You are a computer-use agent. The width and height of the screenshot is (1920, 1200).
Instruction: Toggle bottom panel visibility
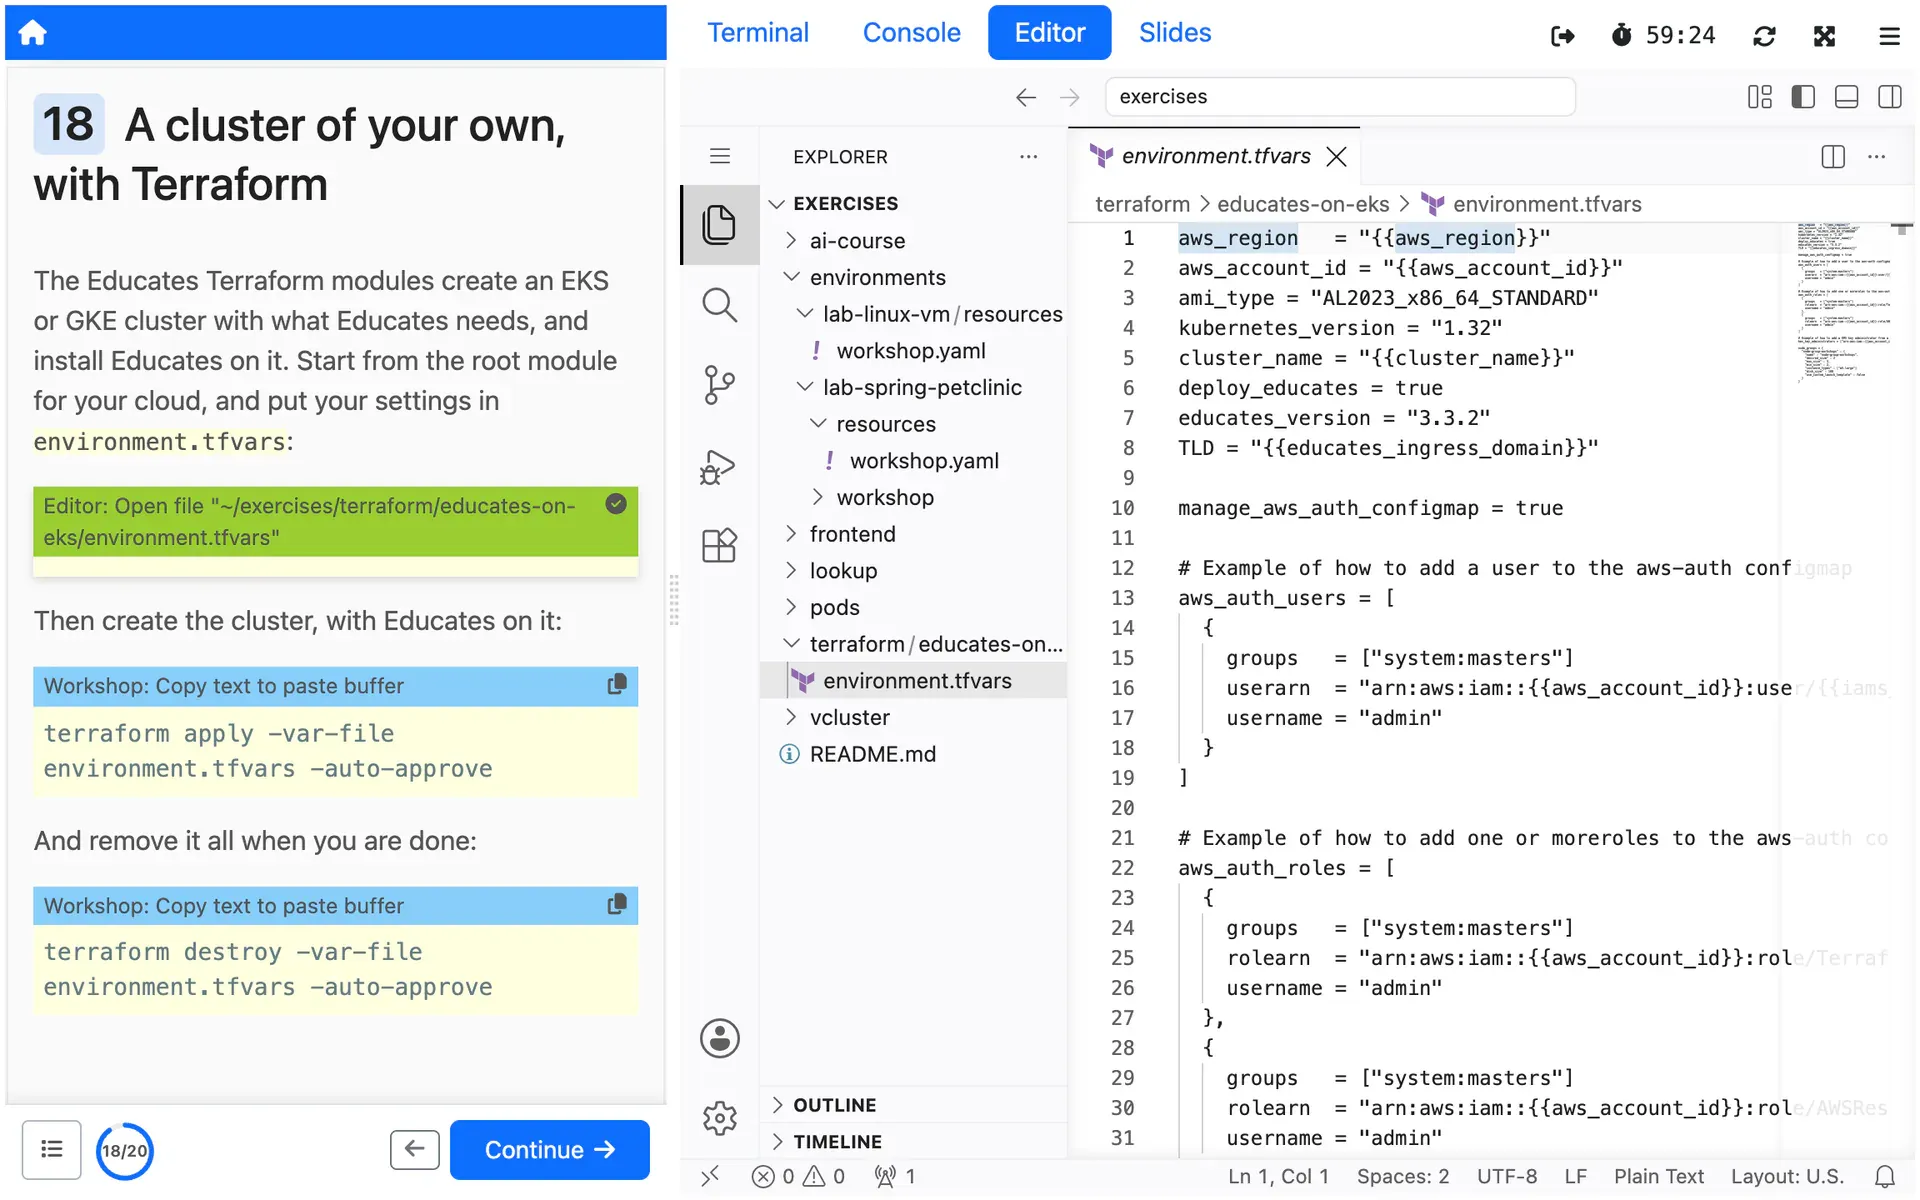[1846, 97]
